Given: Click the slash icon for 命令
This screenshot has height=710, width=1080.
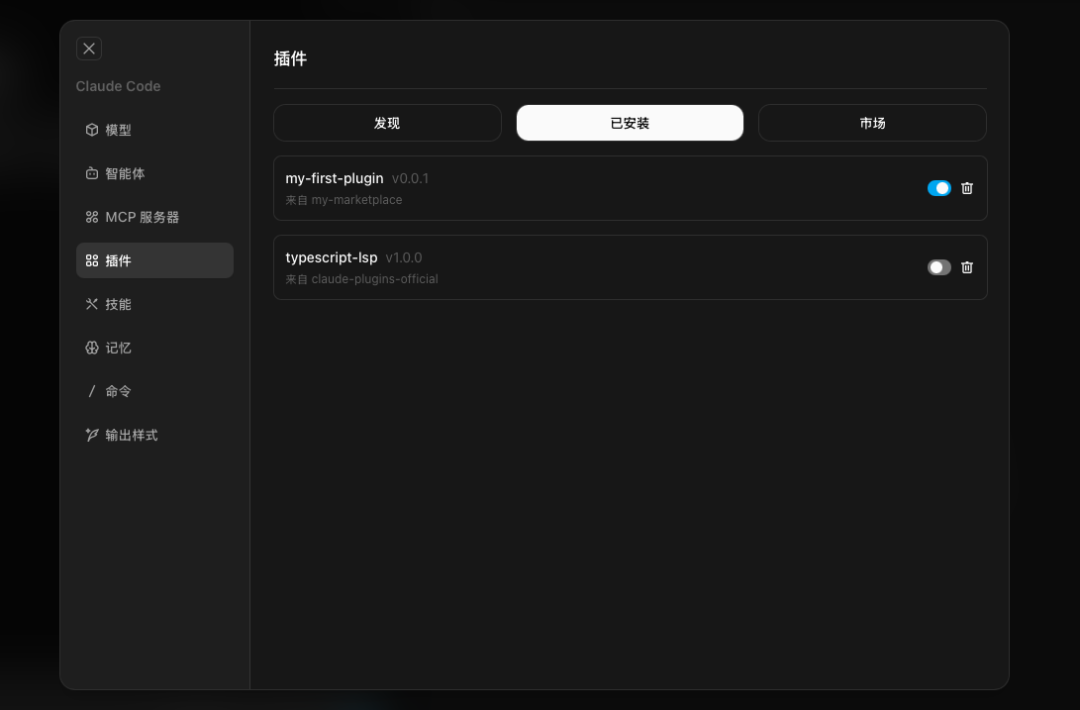Looking at the screenshot, I should point(92,391).
